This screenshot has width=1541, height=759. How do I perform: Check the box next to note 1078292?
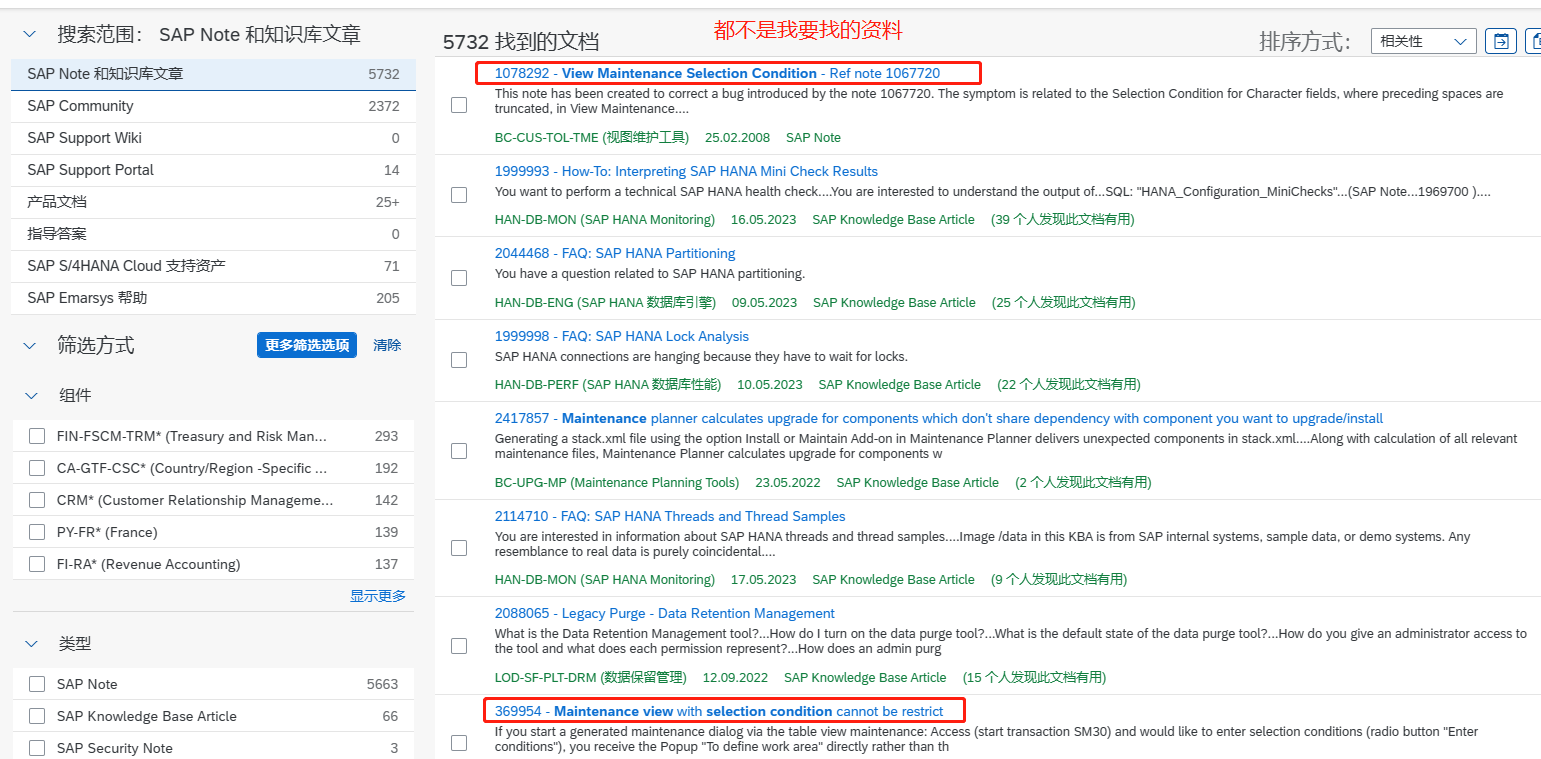[x=459, y=104]
